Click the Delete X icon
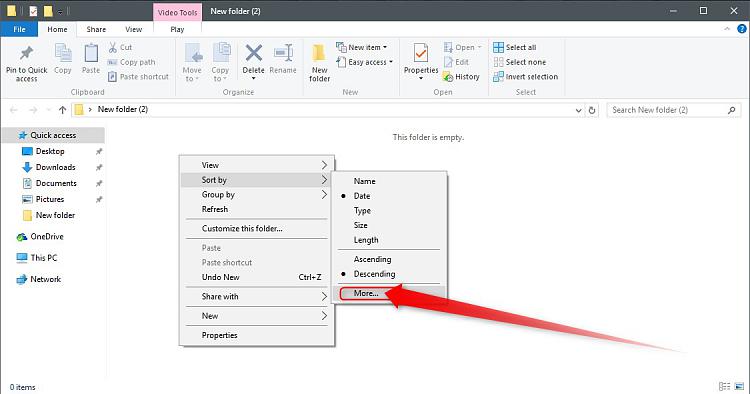 (254, 53)
